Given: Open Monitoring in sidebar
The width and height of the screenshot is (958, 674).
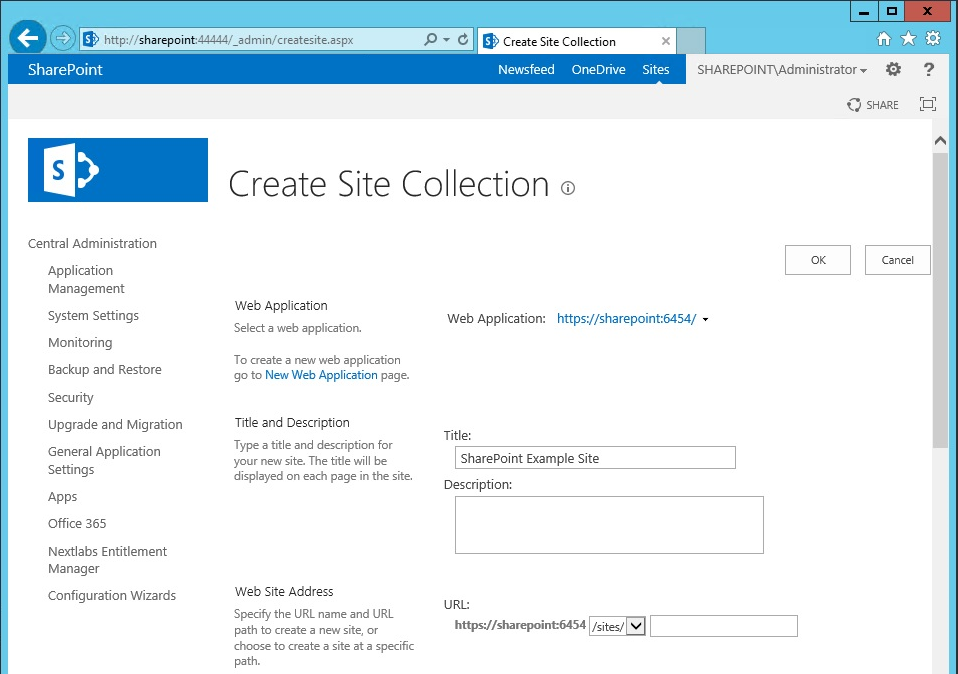Looking at the screenshot, I should pyautogui.click(x=80, y=342).
